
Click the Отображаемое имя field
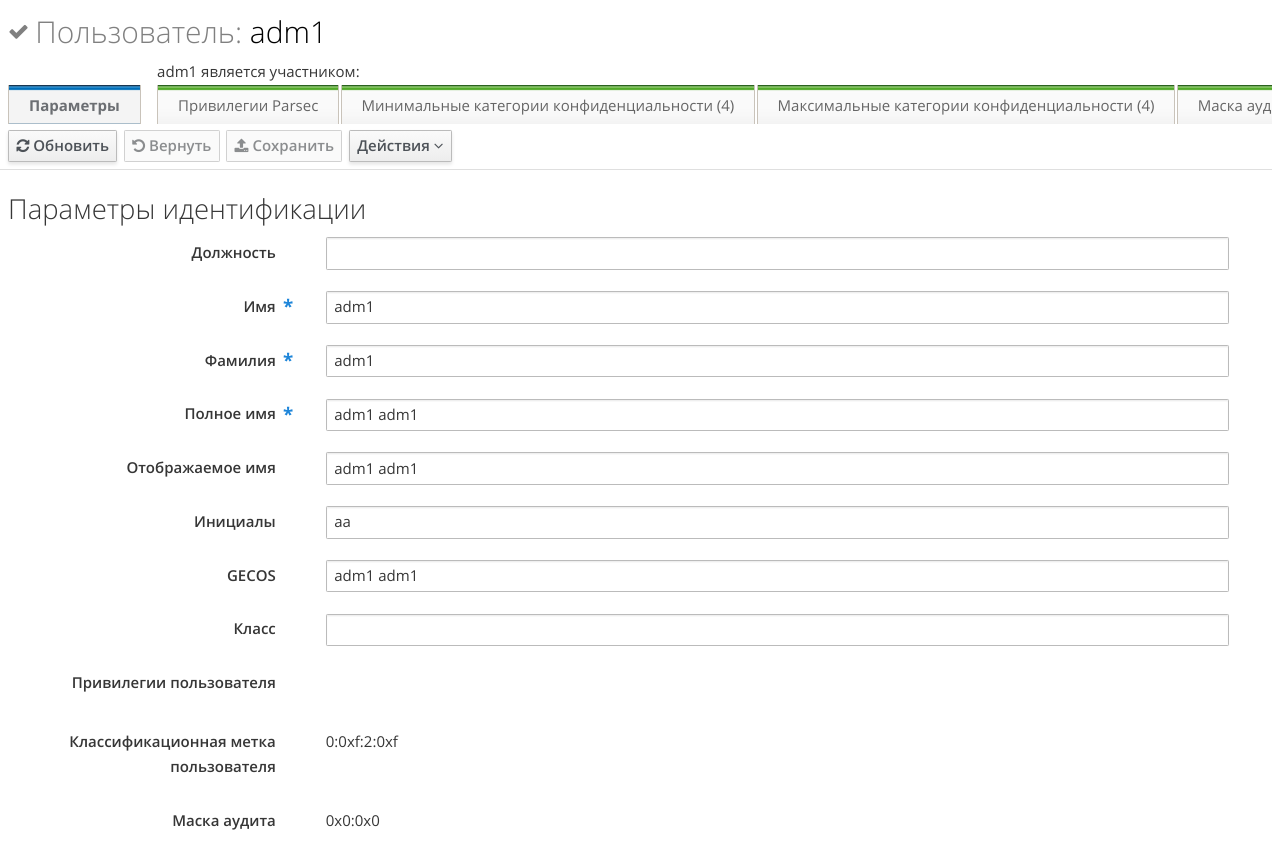(776, 469)
